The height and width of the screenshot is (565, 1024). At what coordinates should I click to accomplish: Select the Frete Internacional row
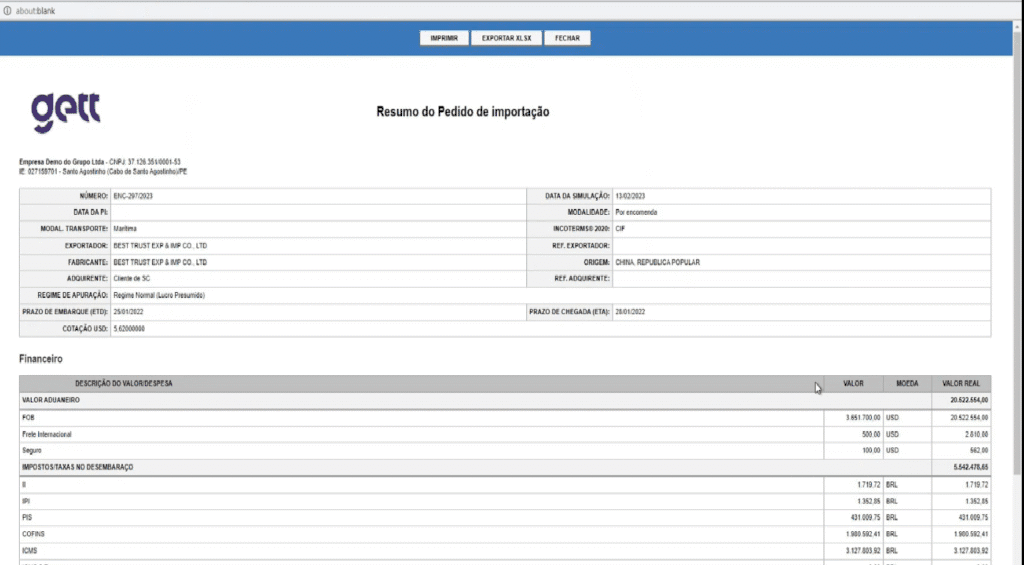pyautogui.click(x=46, y=434)
